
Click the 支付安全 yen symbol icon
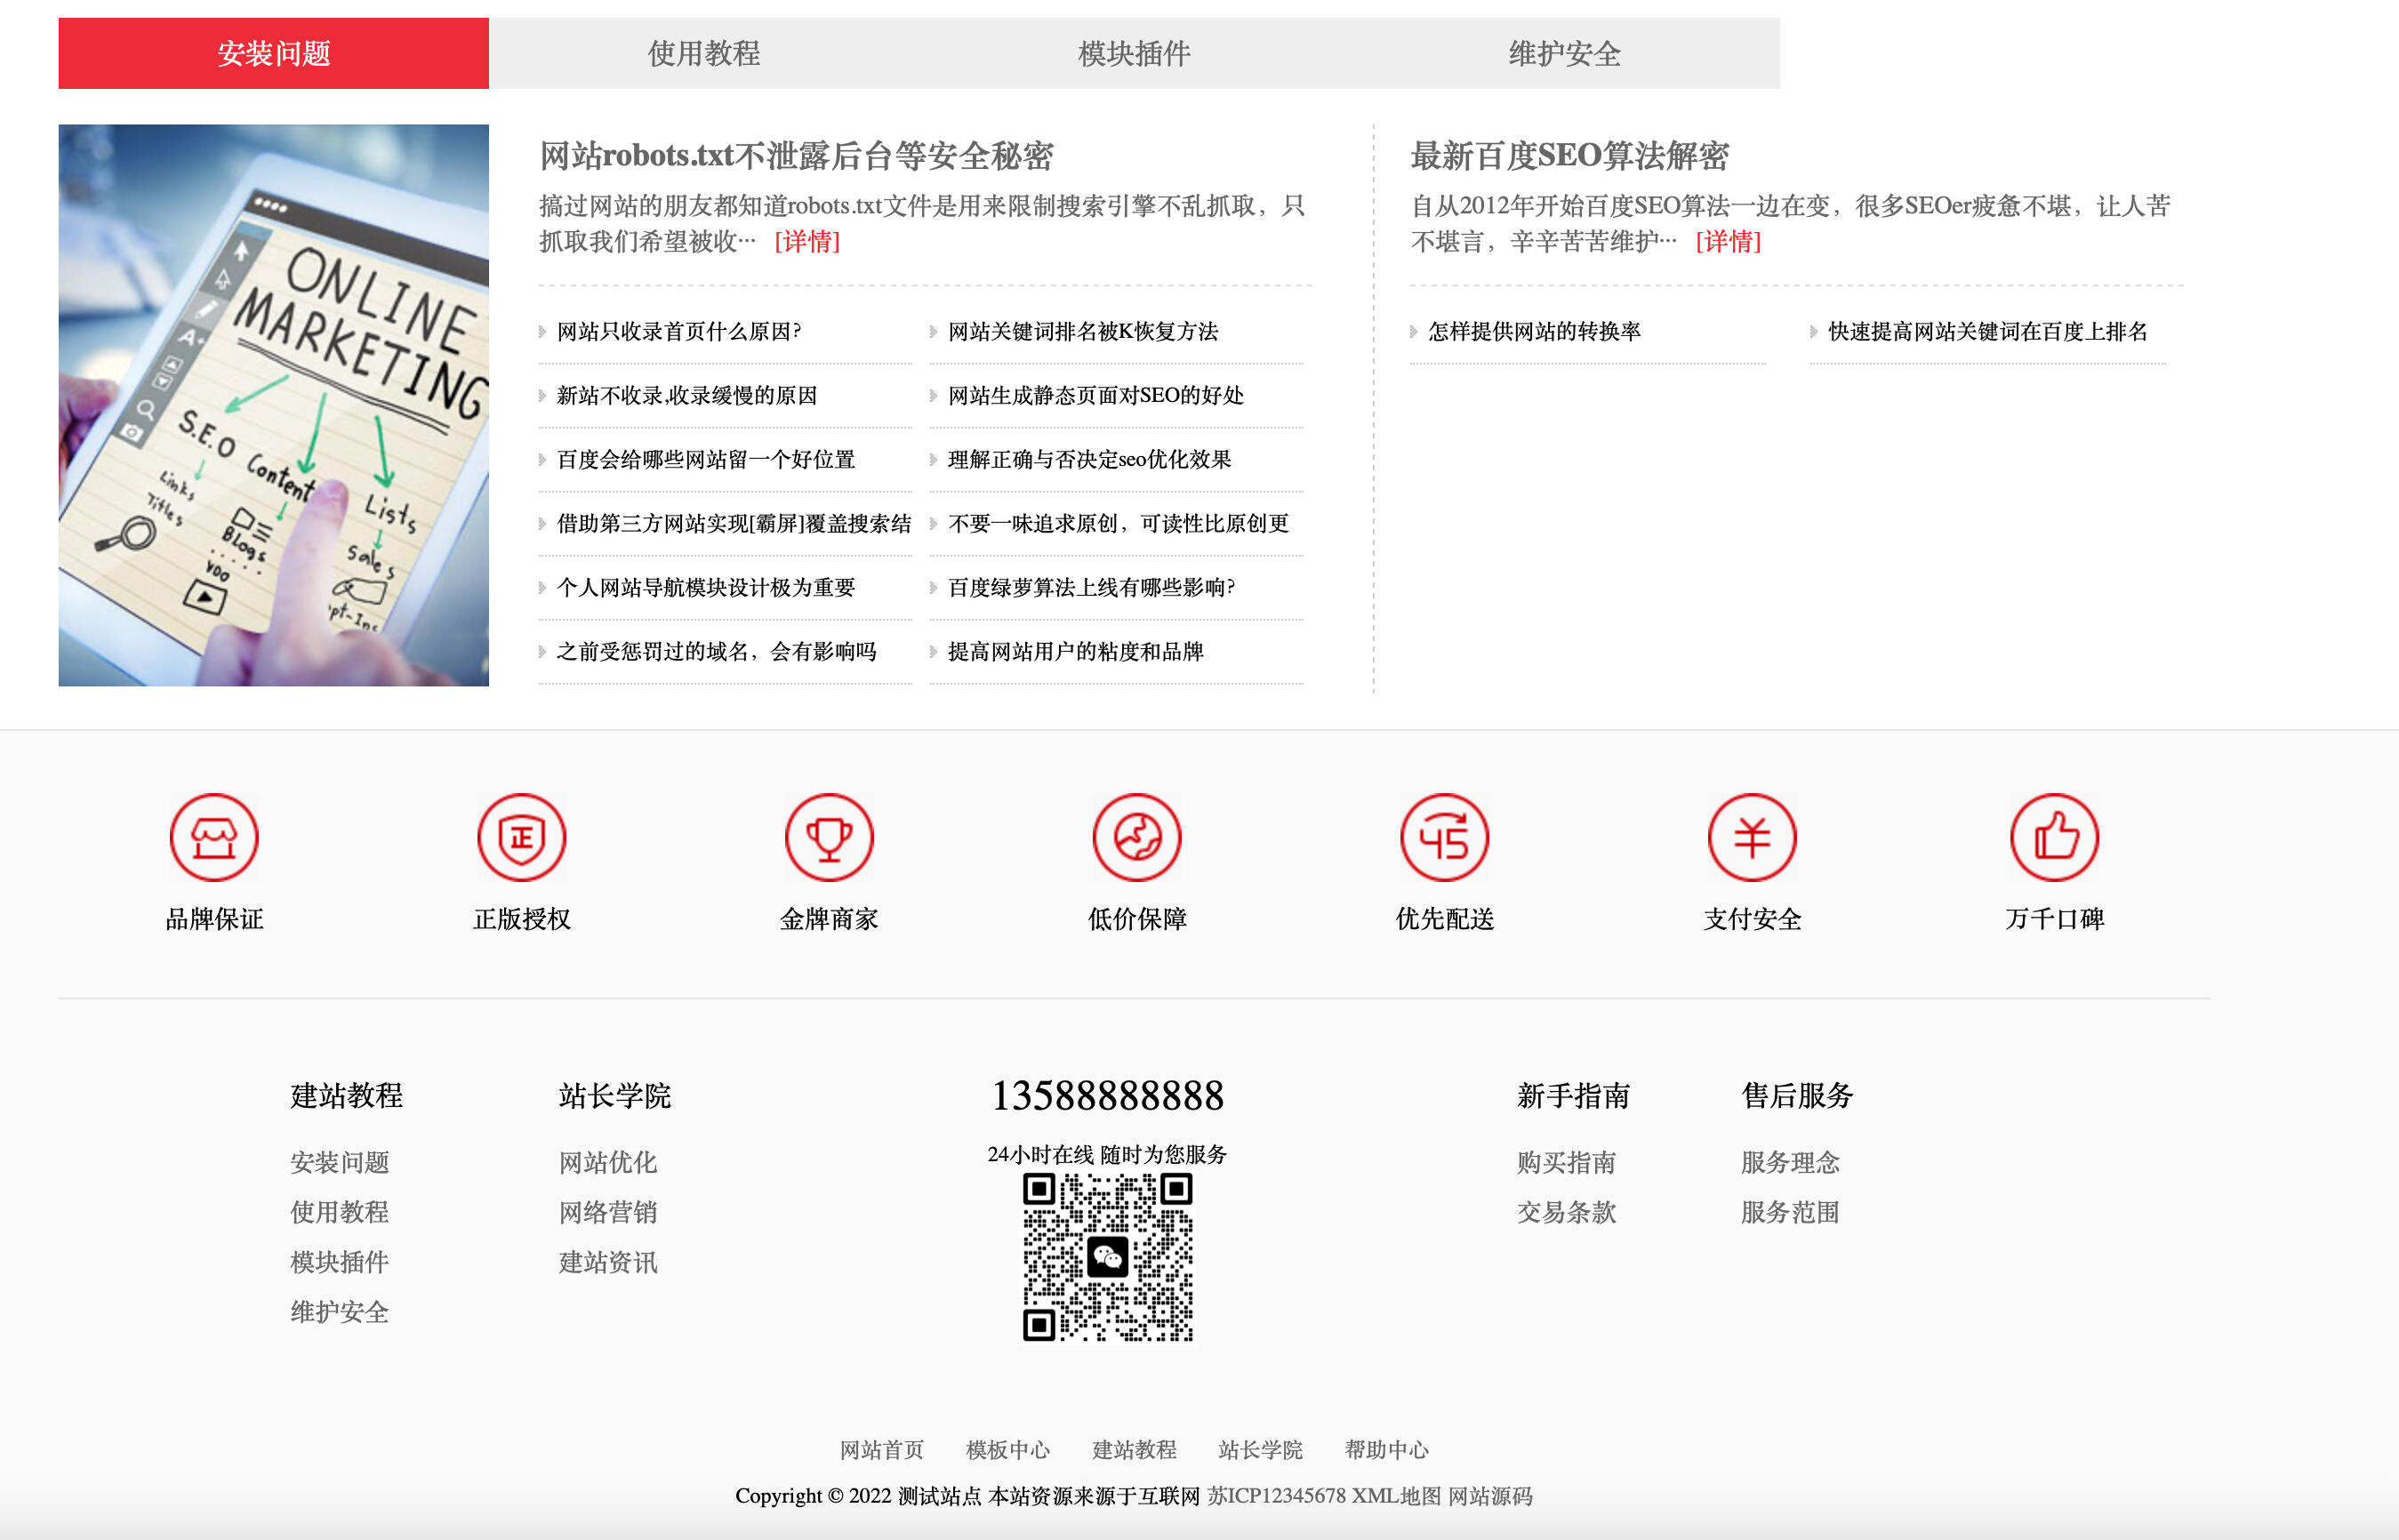tap(1752, 838)
